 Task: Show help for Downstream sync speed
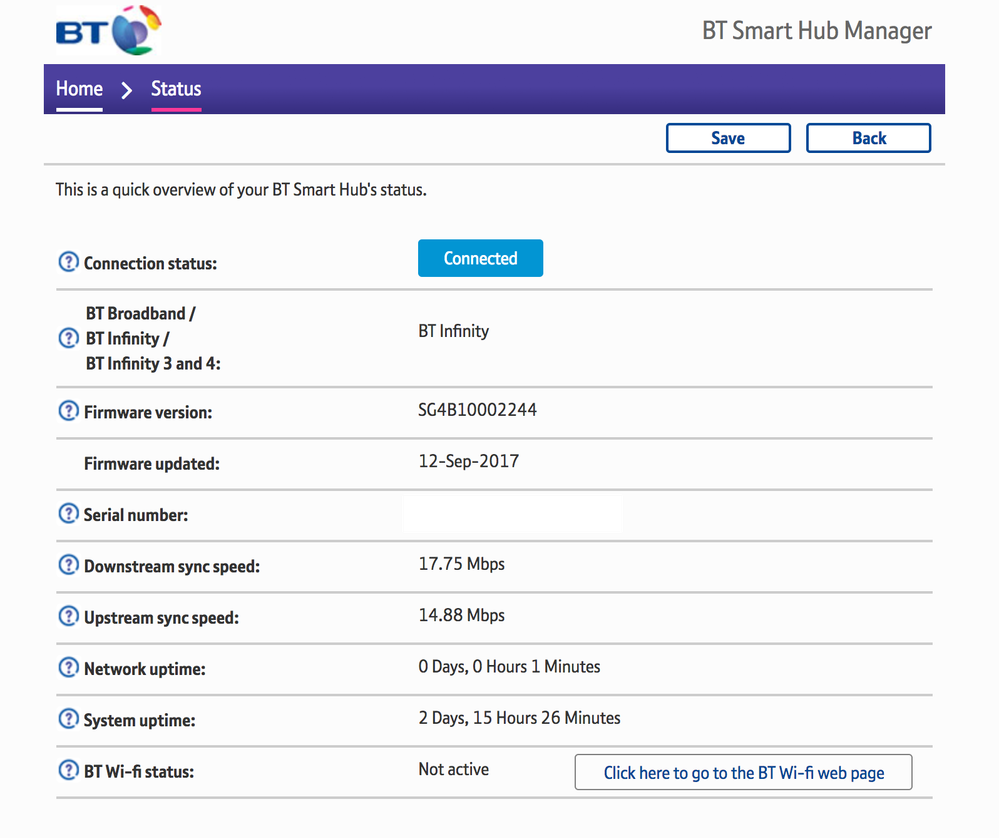[68, 565]
